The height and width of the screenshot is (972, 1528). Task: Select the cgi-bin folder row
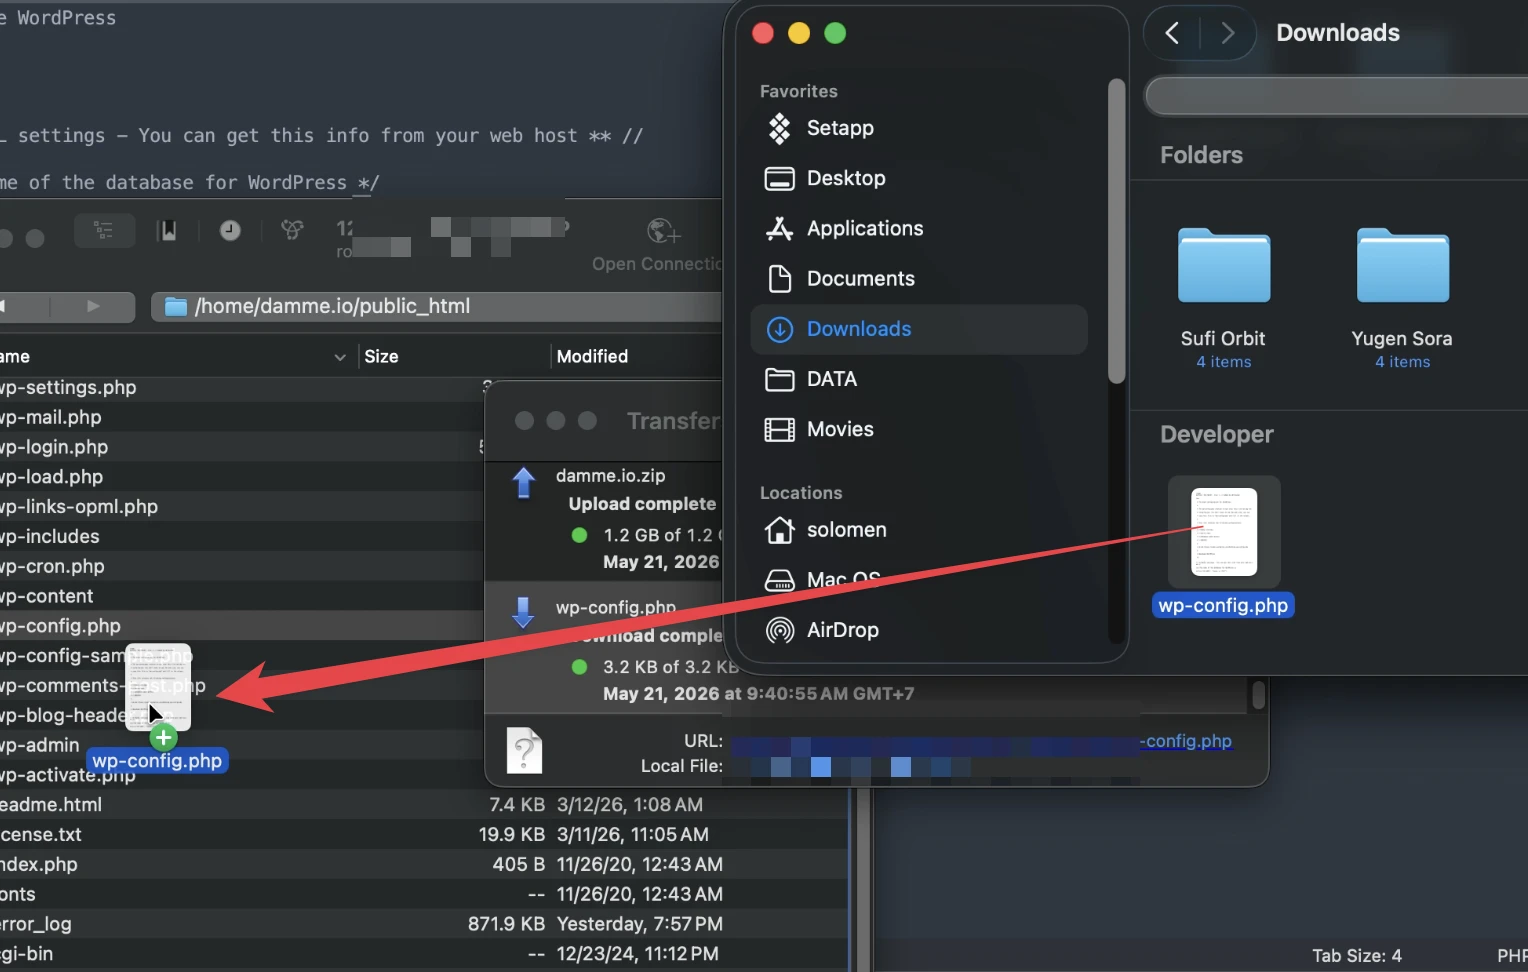[424, 954]
